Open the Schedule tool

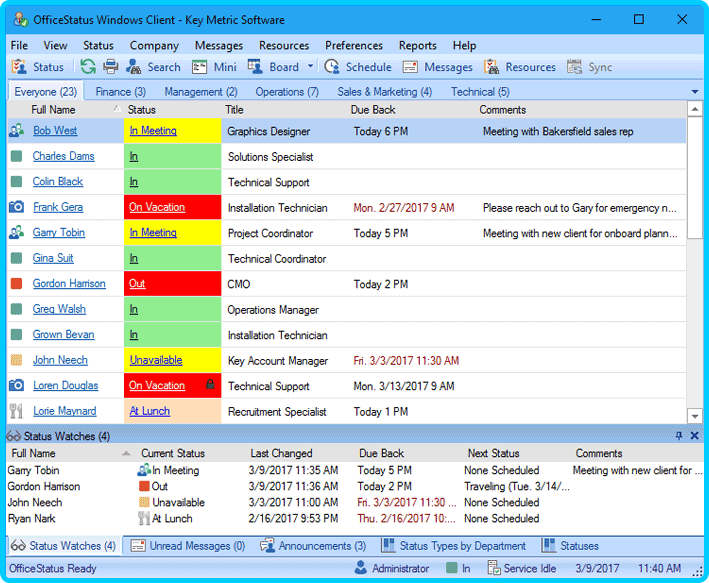point(358,67)
